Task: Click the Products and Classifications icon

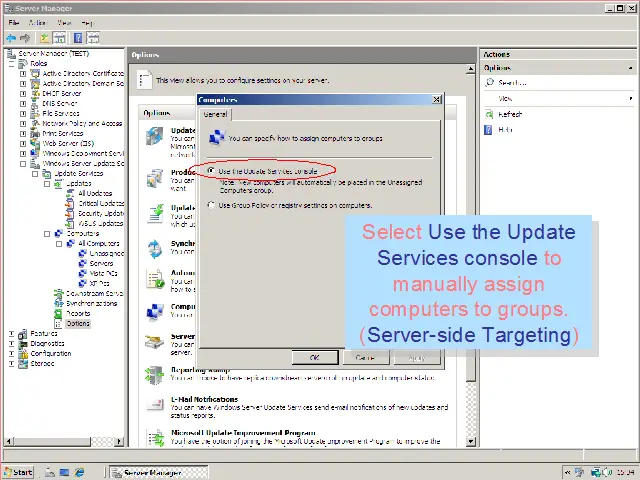Action: (x=155, y=178)
